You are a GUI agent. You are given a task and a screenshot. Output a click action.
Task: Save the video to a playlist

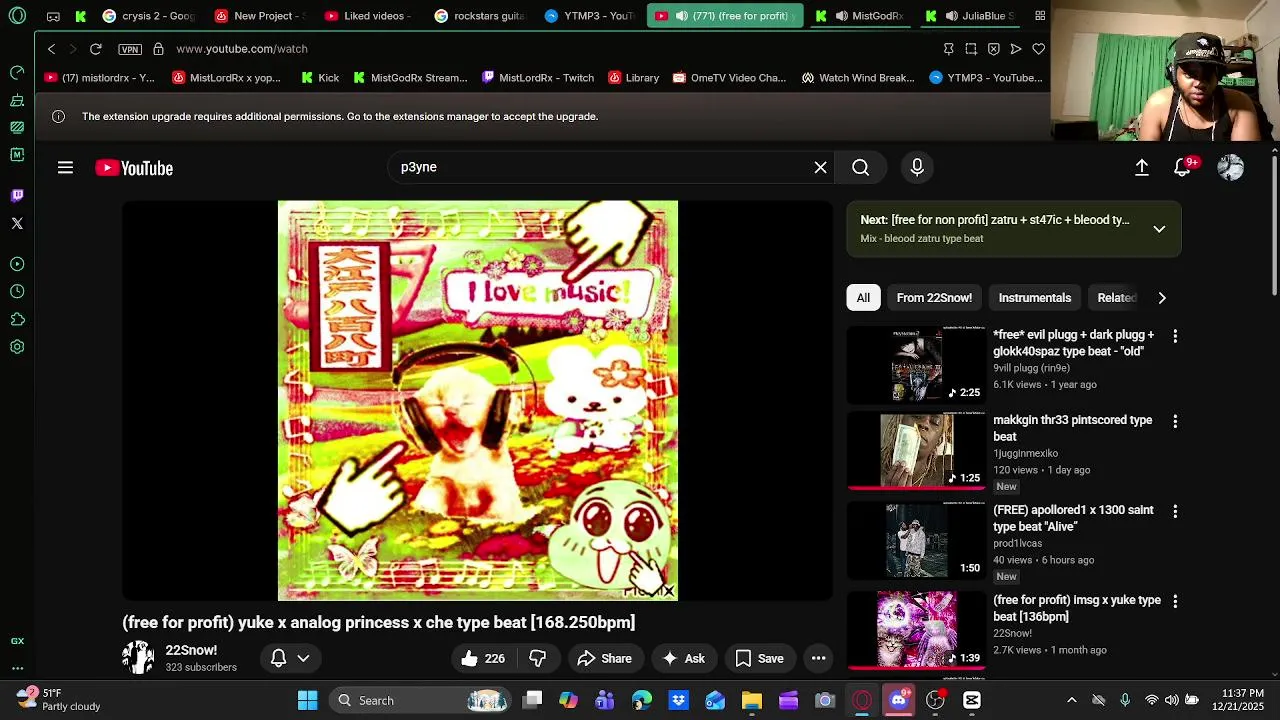[x=759, y=658]
